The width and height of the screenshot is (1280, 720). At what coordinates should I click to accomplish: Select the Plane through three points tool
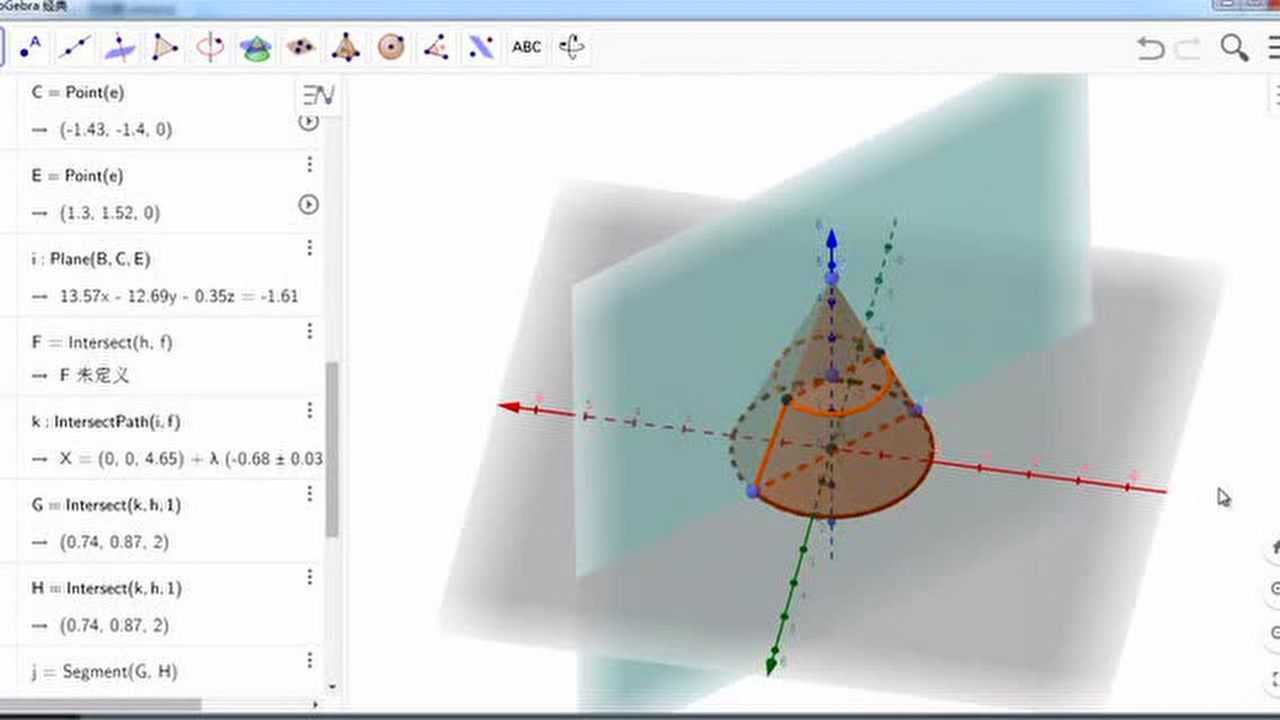(301, 46)
